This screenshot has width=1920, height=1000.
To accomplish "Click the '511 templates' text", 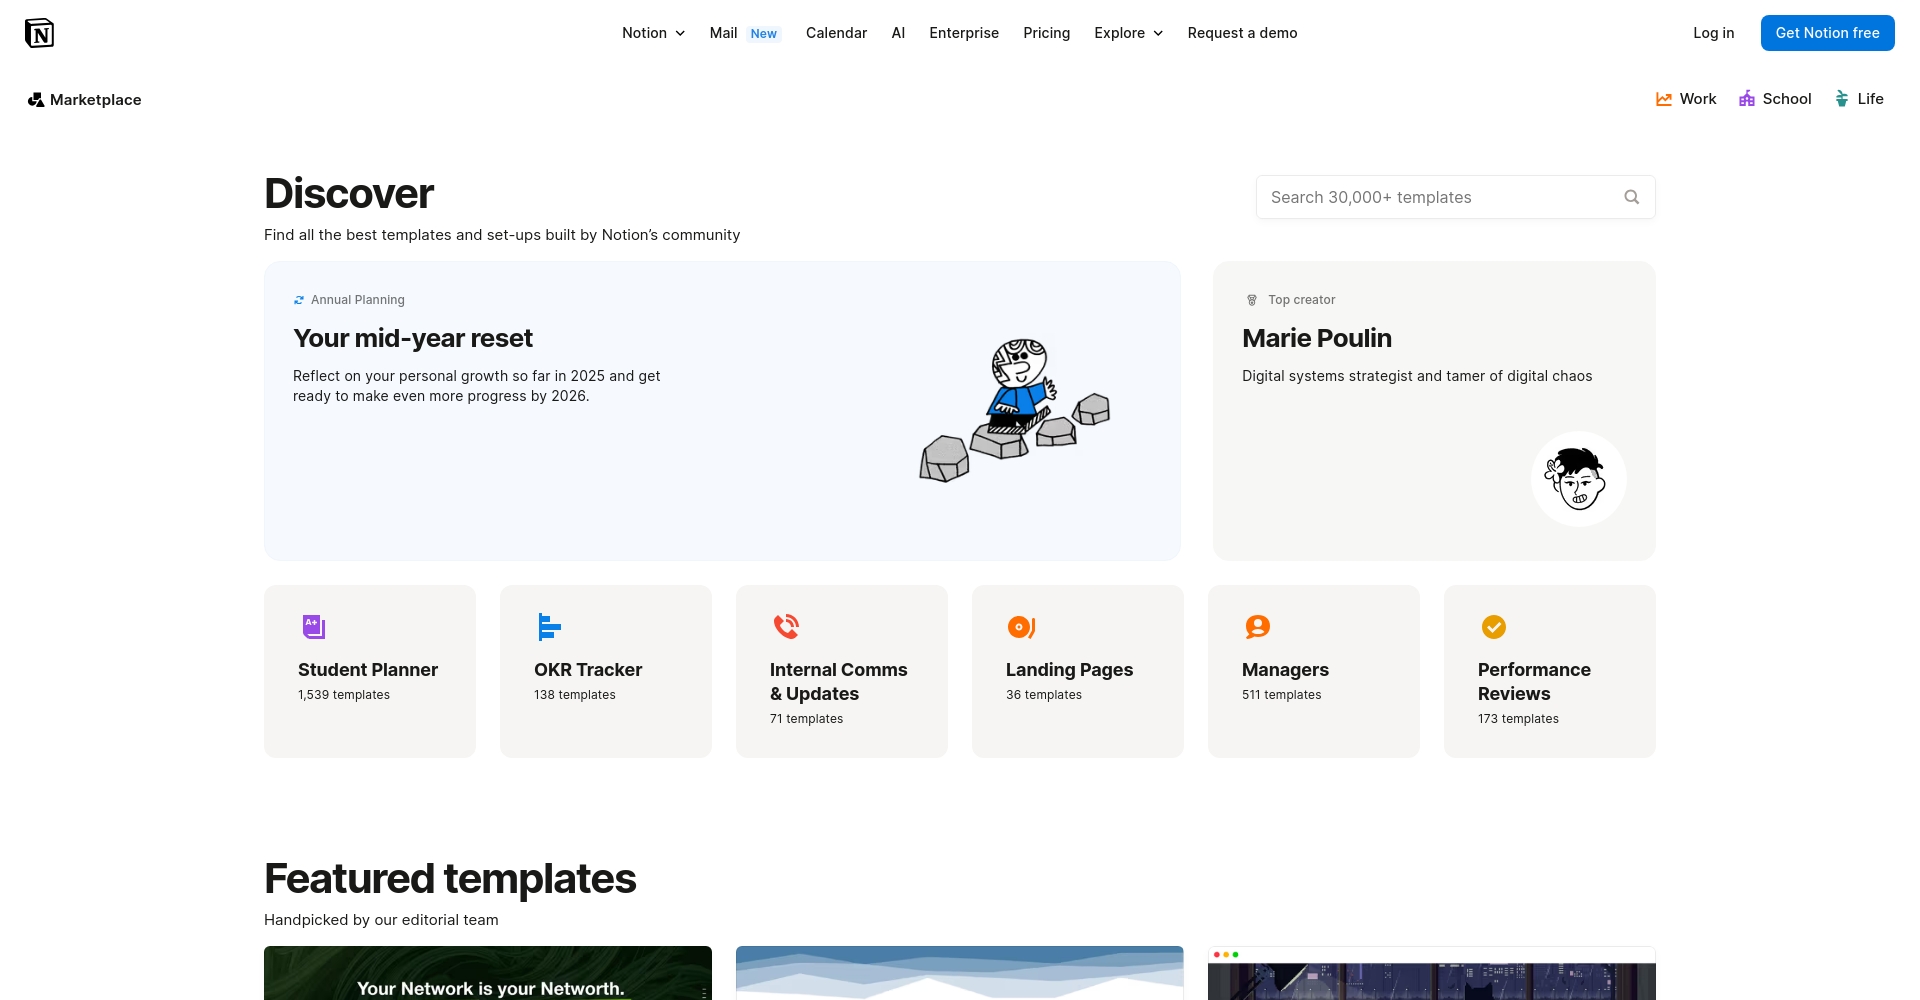I will click(x=1282, y=695).
